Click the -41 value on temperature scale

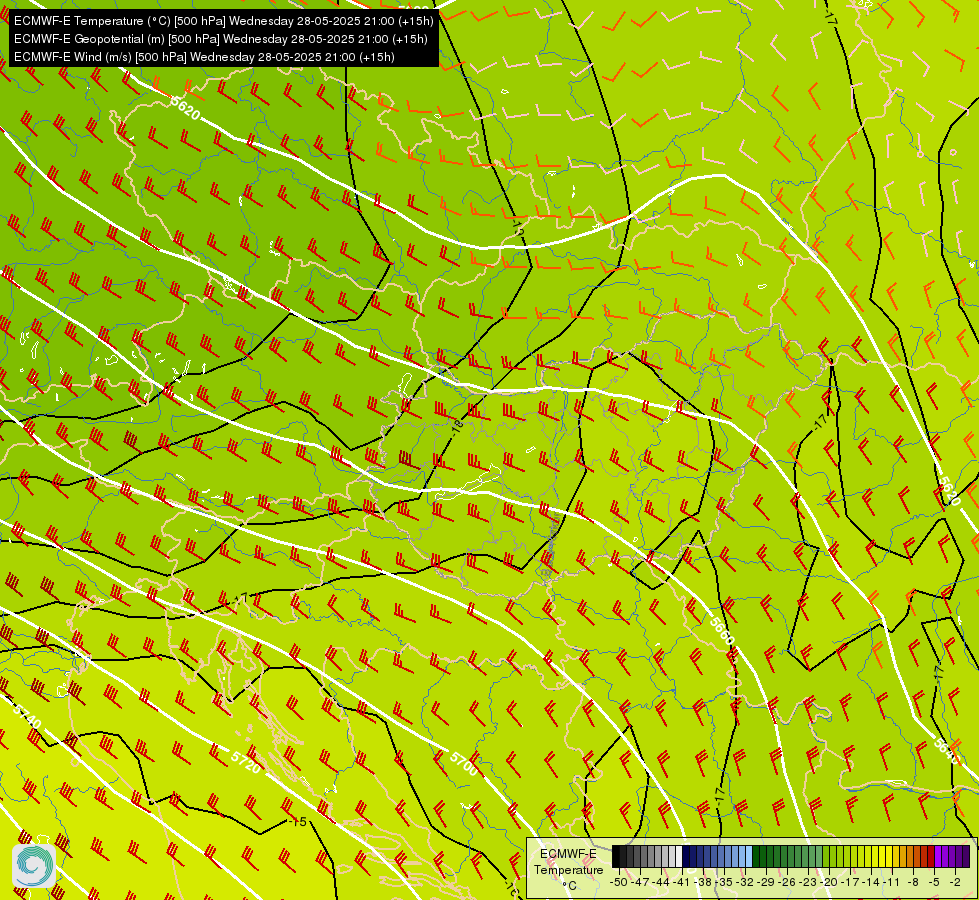point(681,883)
